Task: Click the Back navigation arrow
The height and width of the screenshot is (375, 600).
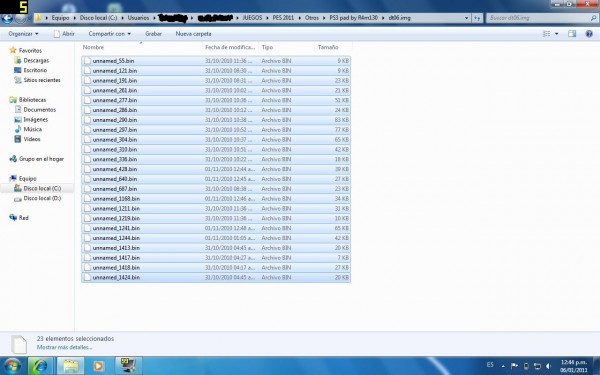Action: (7, 18)
